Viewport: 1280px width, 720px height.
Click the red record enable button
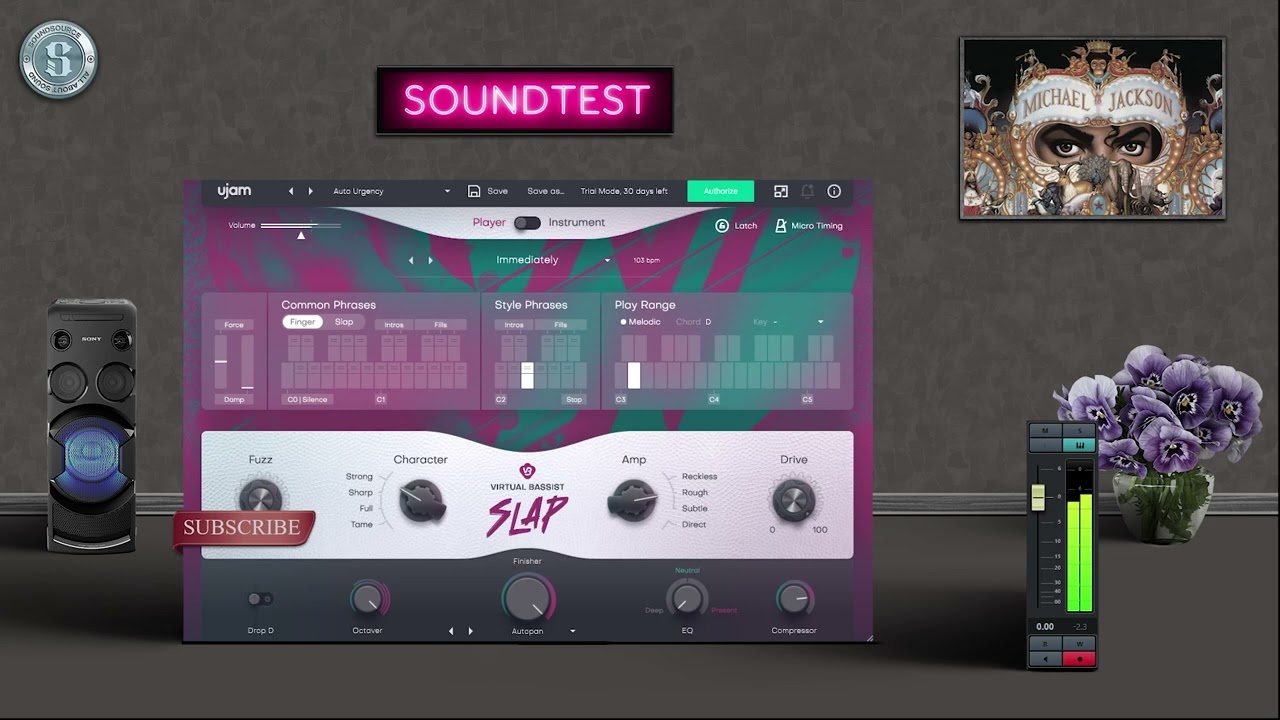[x=1080, y=659]
